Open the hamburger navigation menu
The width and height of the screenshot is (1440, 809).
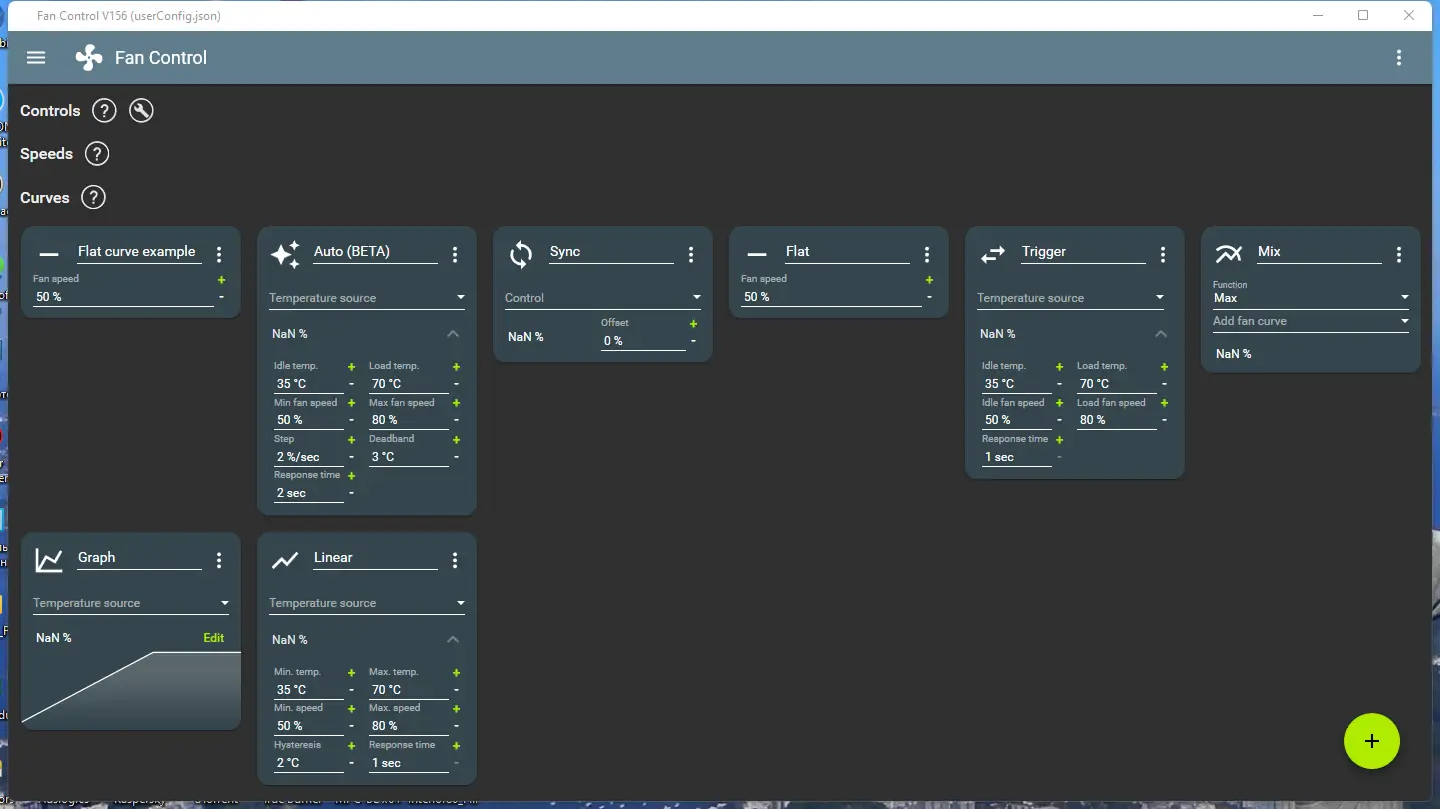[36, 58]
